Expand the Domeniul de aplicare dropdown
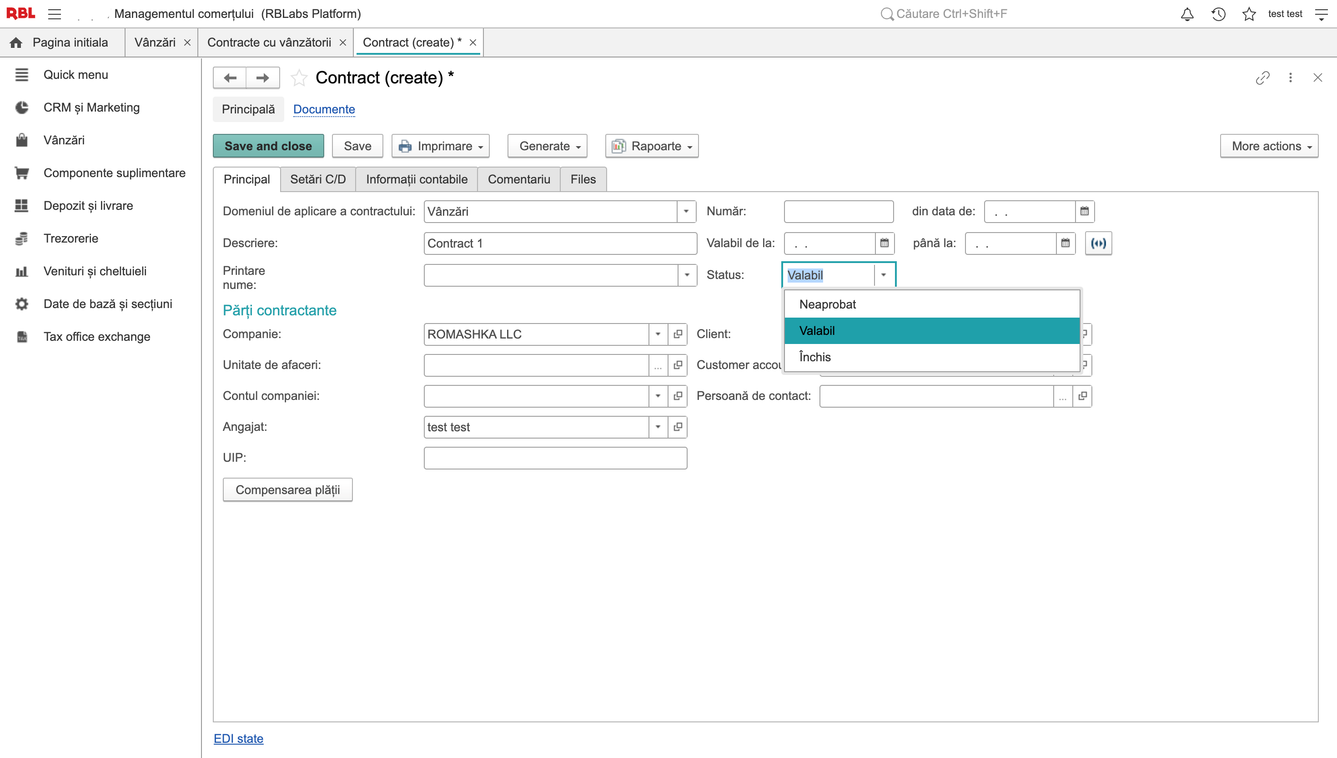 [686, 211]
